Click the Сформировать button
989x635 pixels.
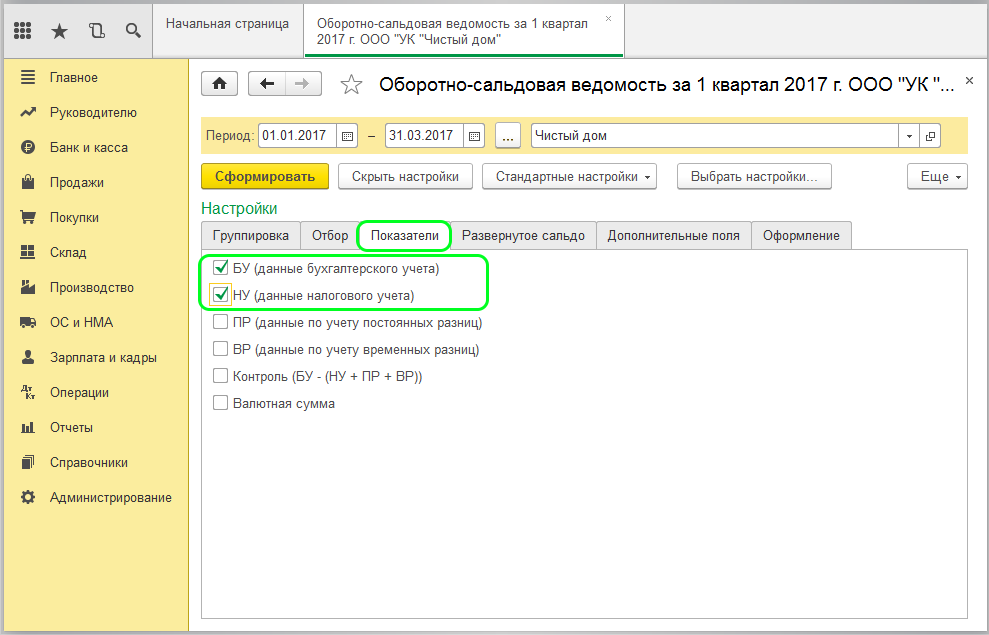[x=264, y=177]
